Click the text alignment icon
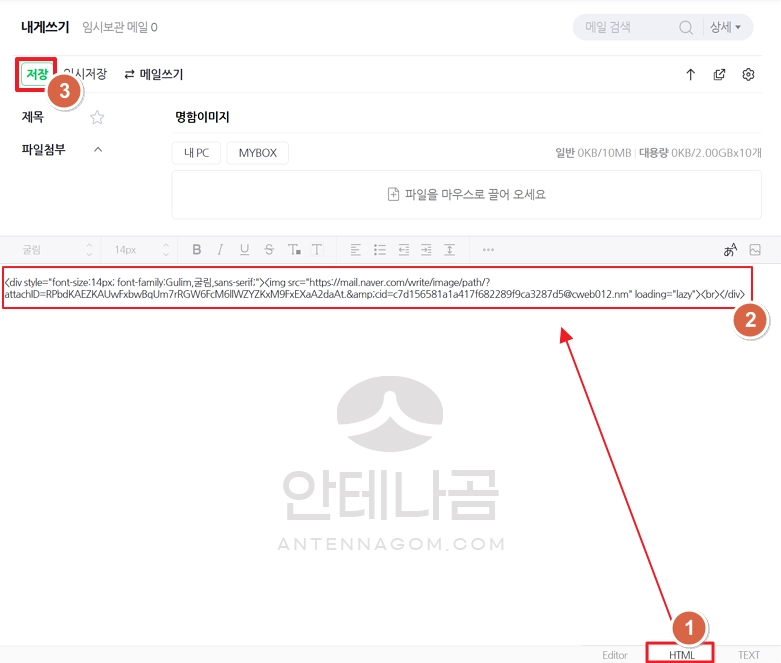The width and height of the screenshot is (781, 663). (x=356, y=250)
